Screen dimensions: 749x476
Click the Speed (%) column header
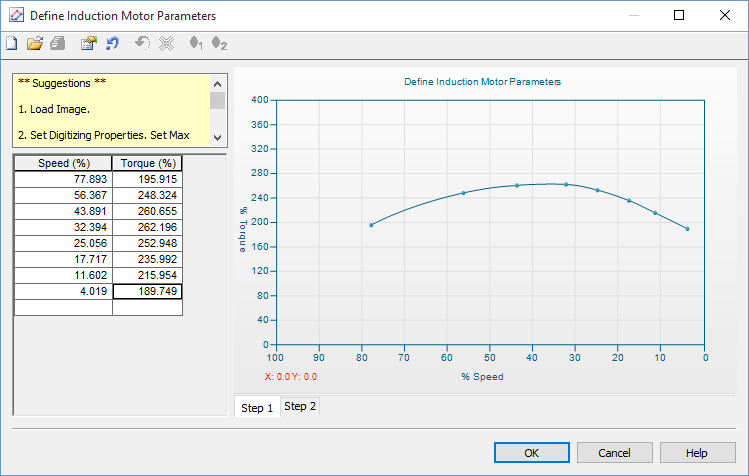(x=63, y=163)
